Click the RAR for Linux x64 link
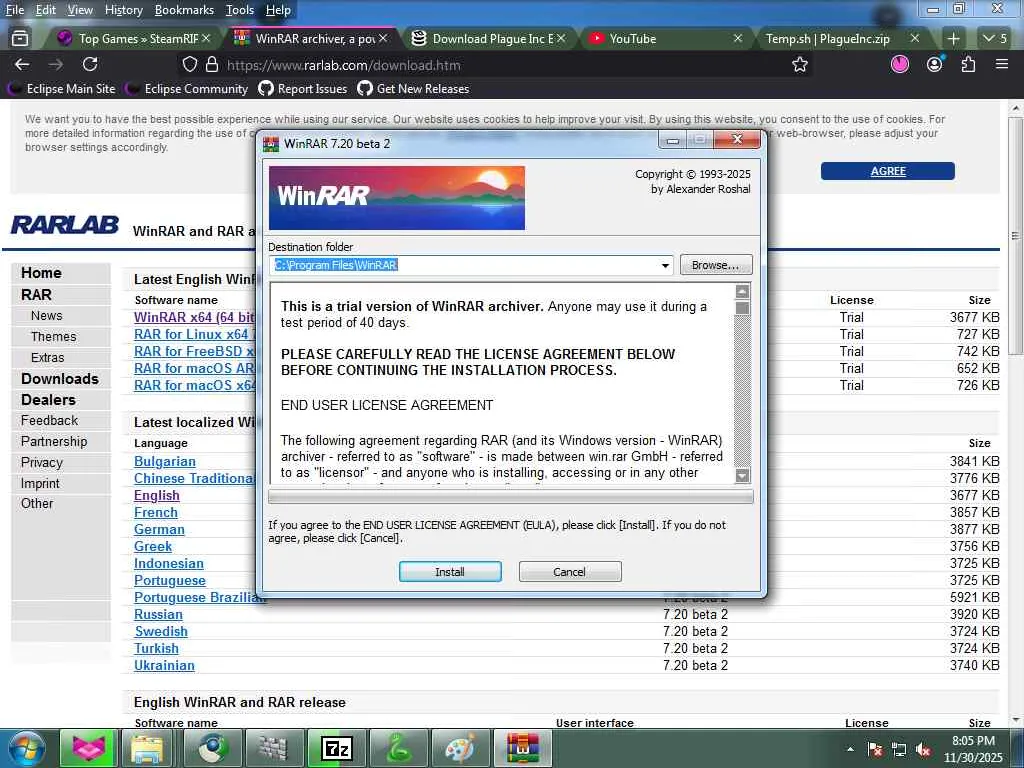The image size is (1024, 768). 194,334
